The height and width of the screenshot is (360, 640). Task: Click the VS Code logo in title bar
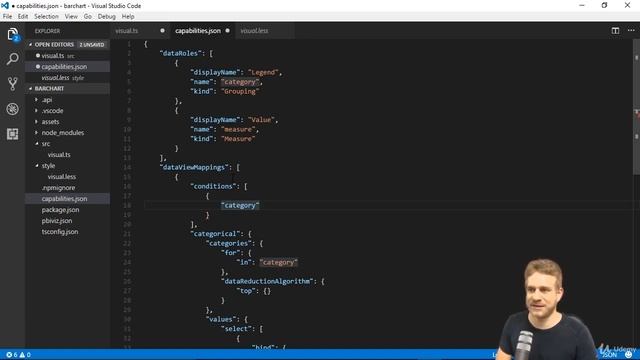tap(5, 5)
